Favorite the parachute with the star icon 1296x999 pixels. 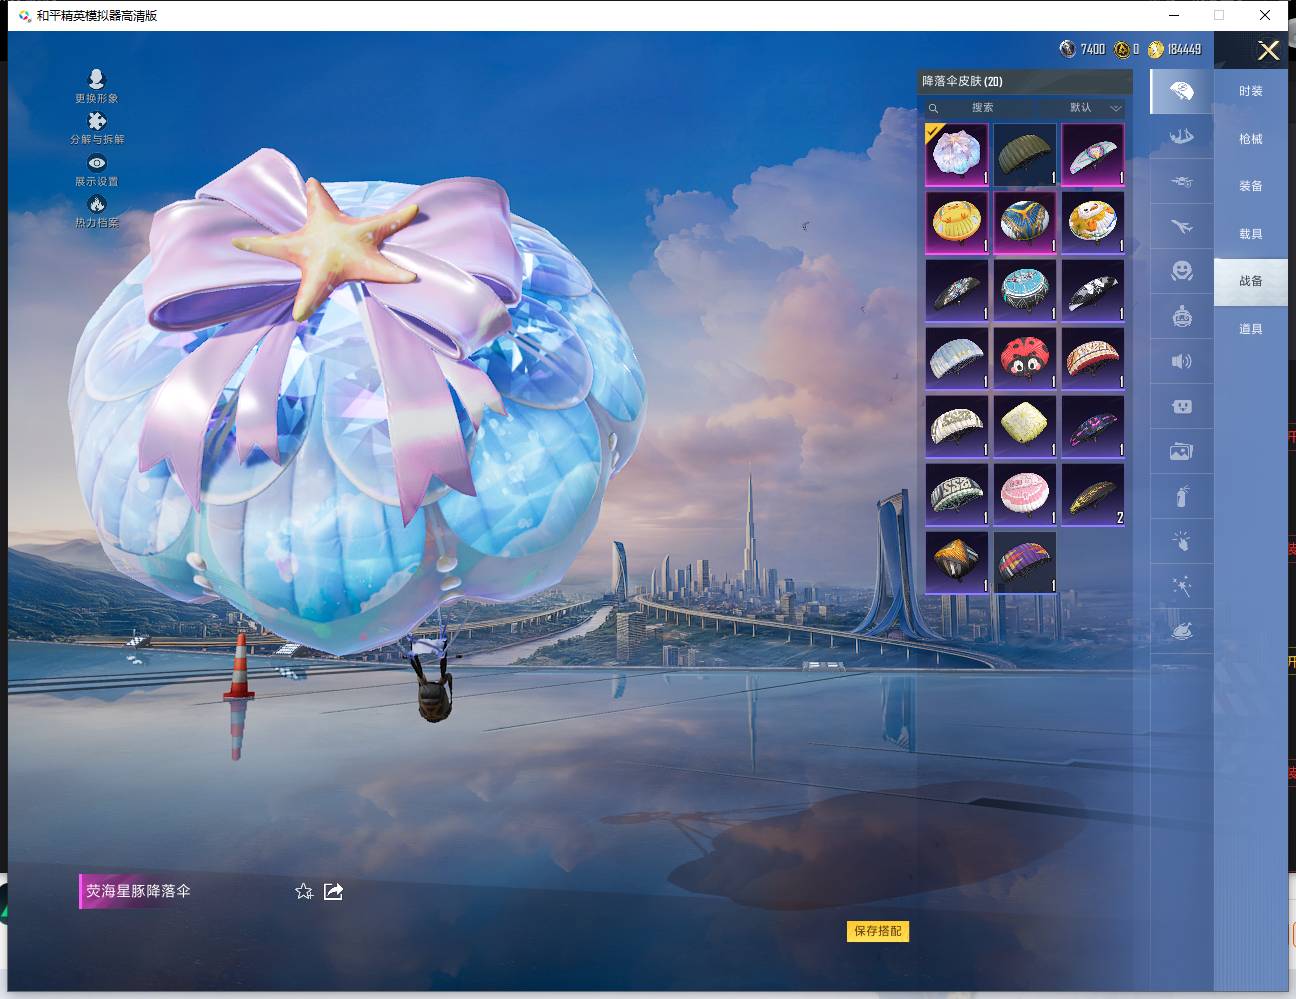coord(304,891)
